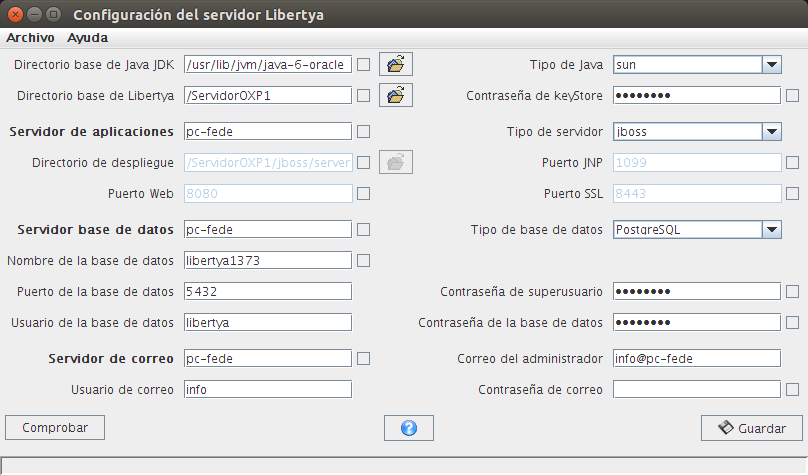Screen dimensions: 808x475
Task: Click the Usuario de la base de datos field
Action: (x=268, y=323)
